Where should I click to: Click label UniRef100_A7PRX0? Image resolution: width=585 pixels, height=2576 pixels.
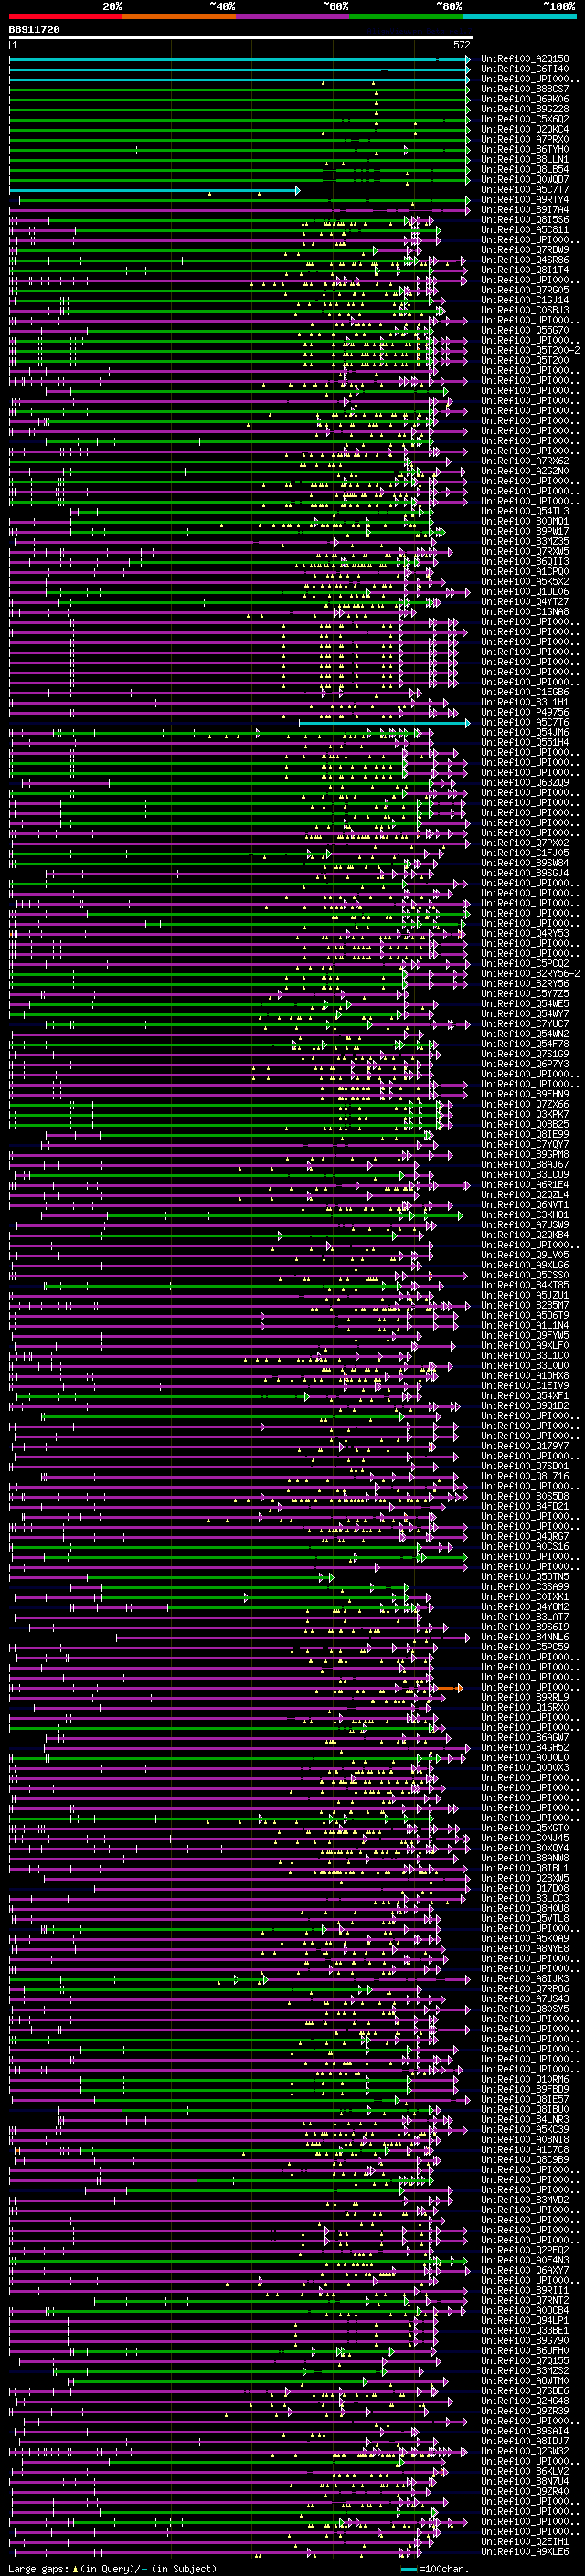click(x=525, y=139)
